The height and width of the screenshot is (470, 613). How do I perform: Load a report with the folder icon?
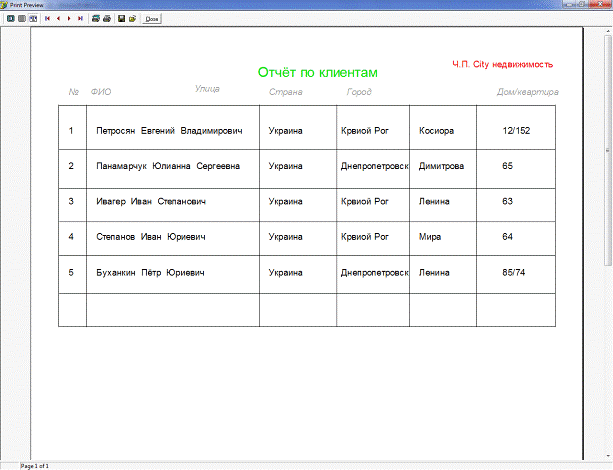click(x=132, y=18)
